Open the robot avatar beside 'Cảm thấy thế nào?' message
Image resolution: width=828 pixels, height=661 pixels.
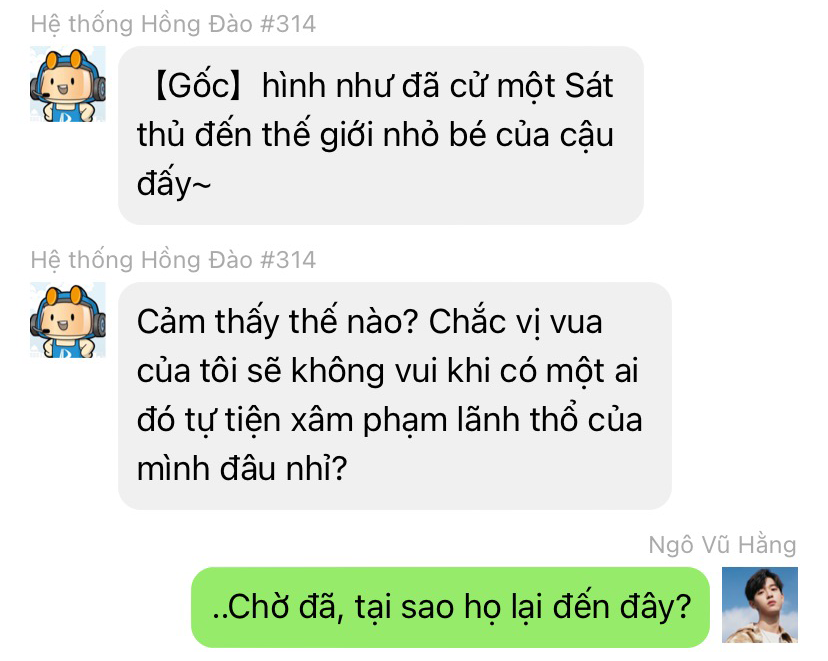(68, 320)
